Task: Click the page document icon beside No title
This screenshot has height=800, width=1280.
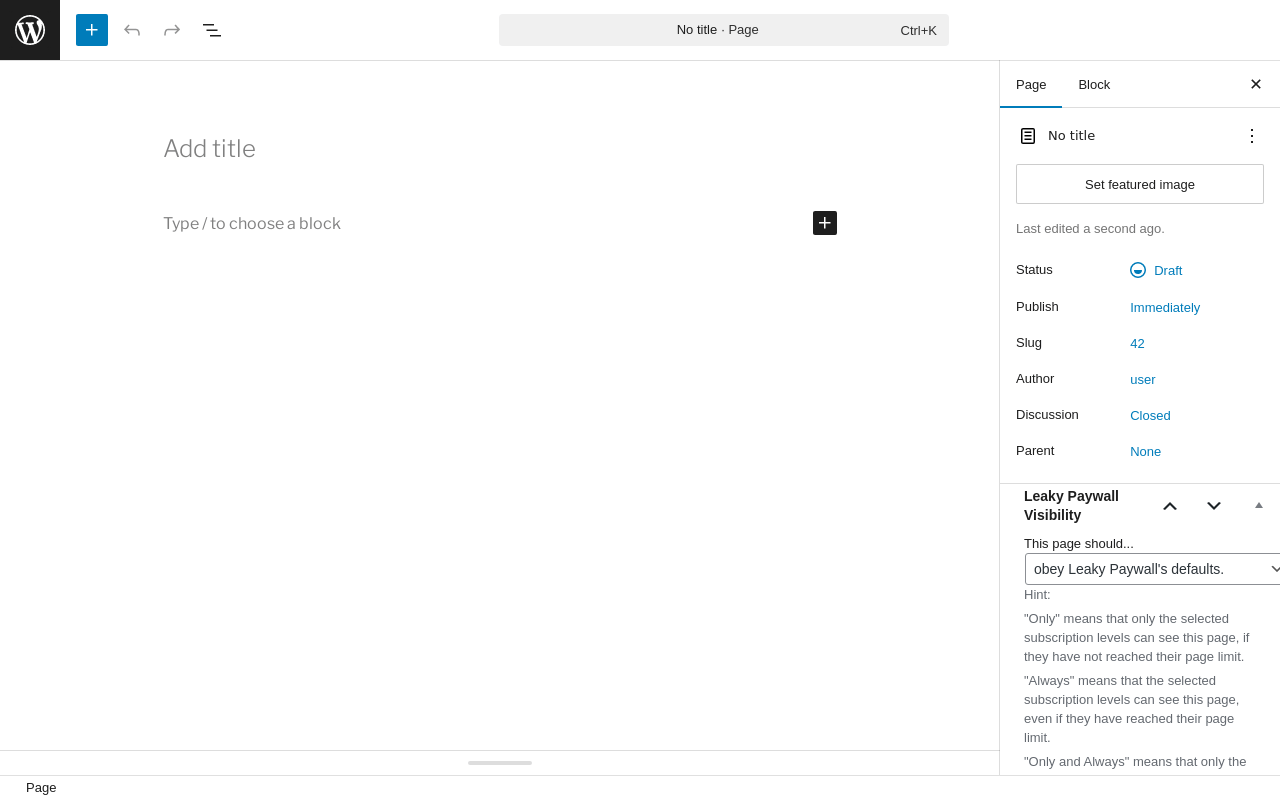Action: point(1028,136)
